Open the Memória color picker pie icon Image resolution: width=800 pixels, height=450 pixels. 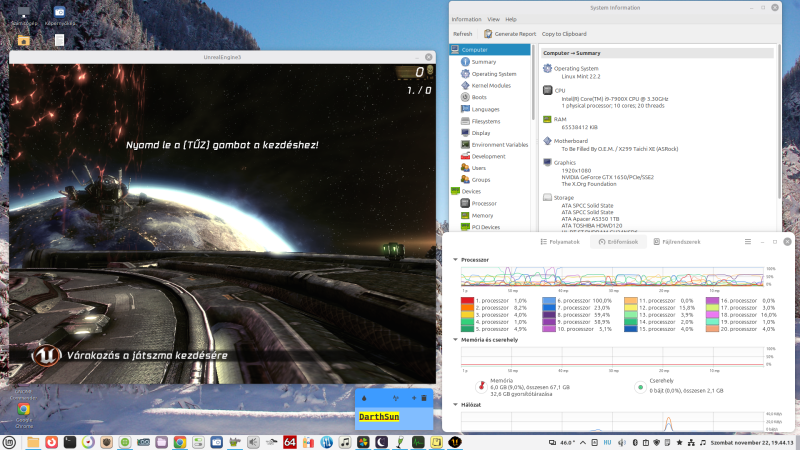[481, 387]
